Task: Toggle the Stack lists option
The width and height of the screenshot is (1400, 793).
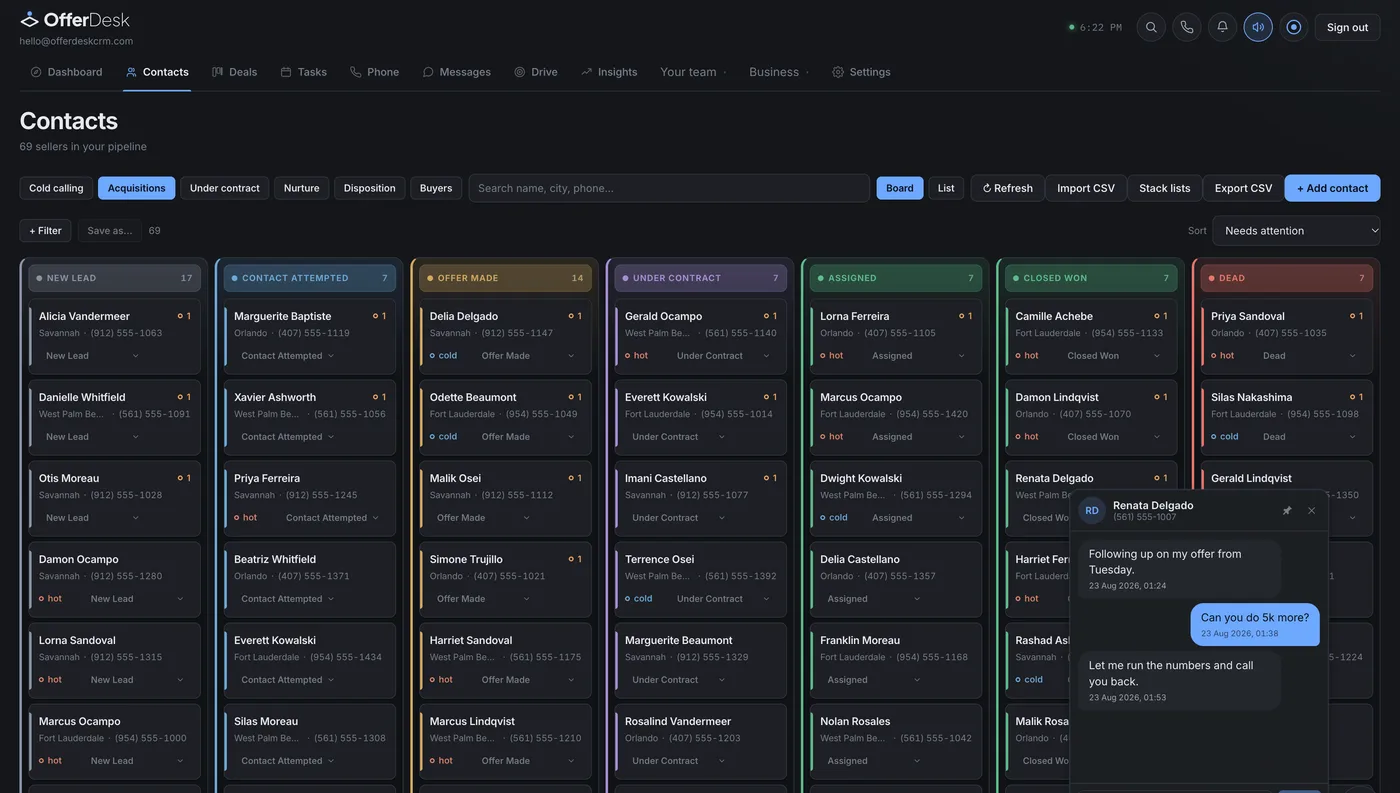Action: (1165, 188)
